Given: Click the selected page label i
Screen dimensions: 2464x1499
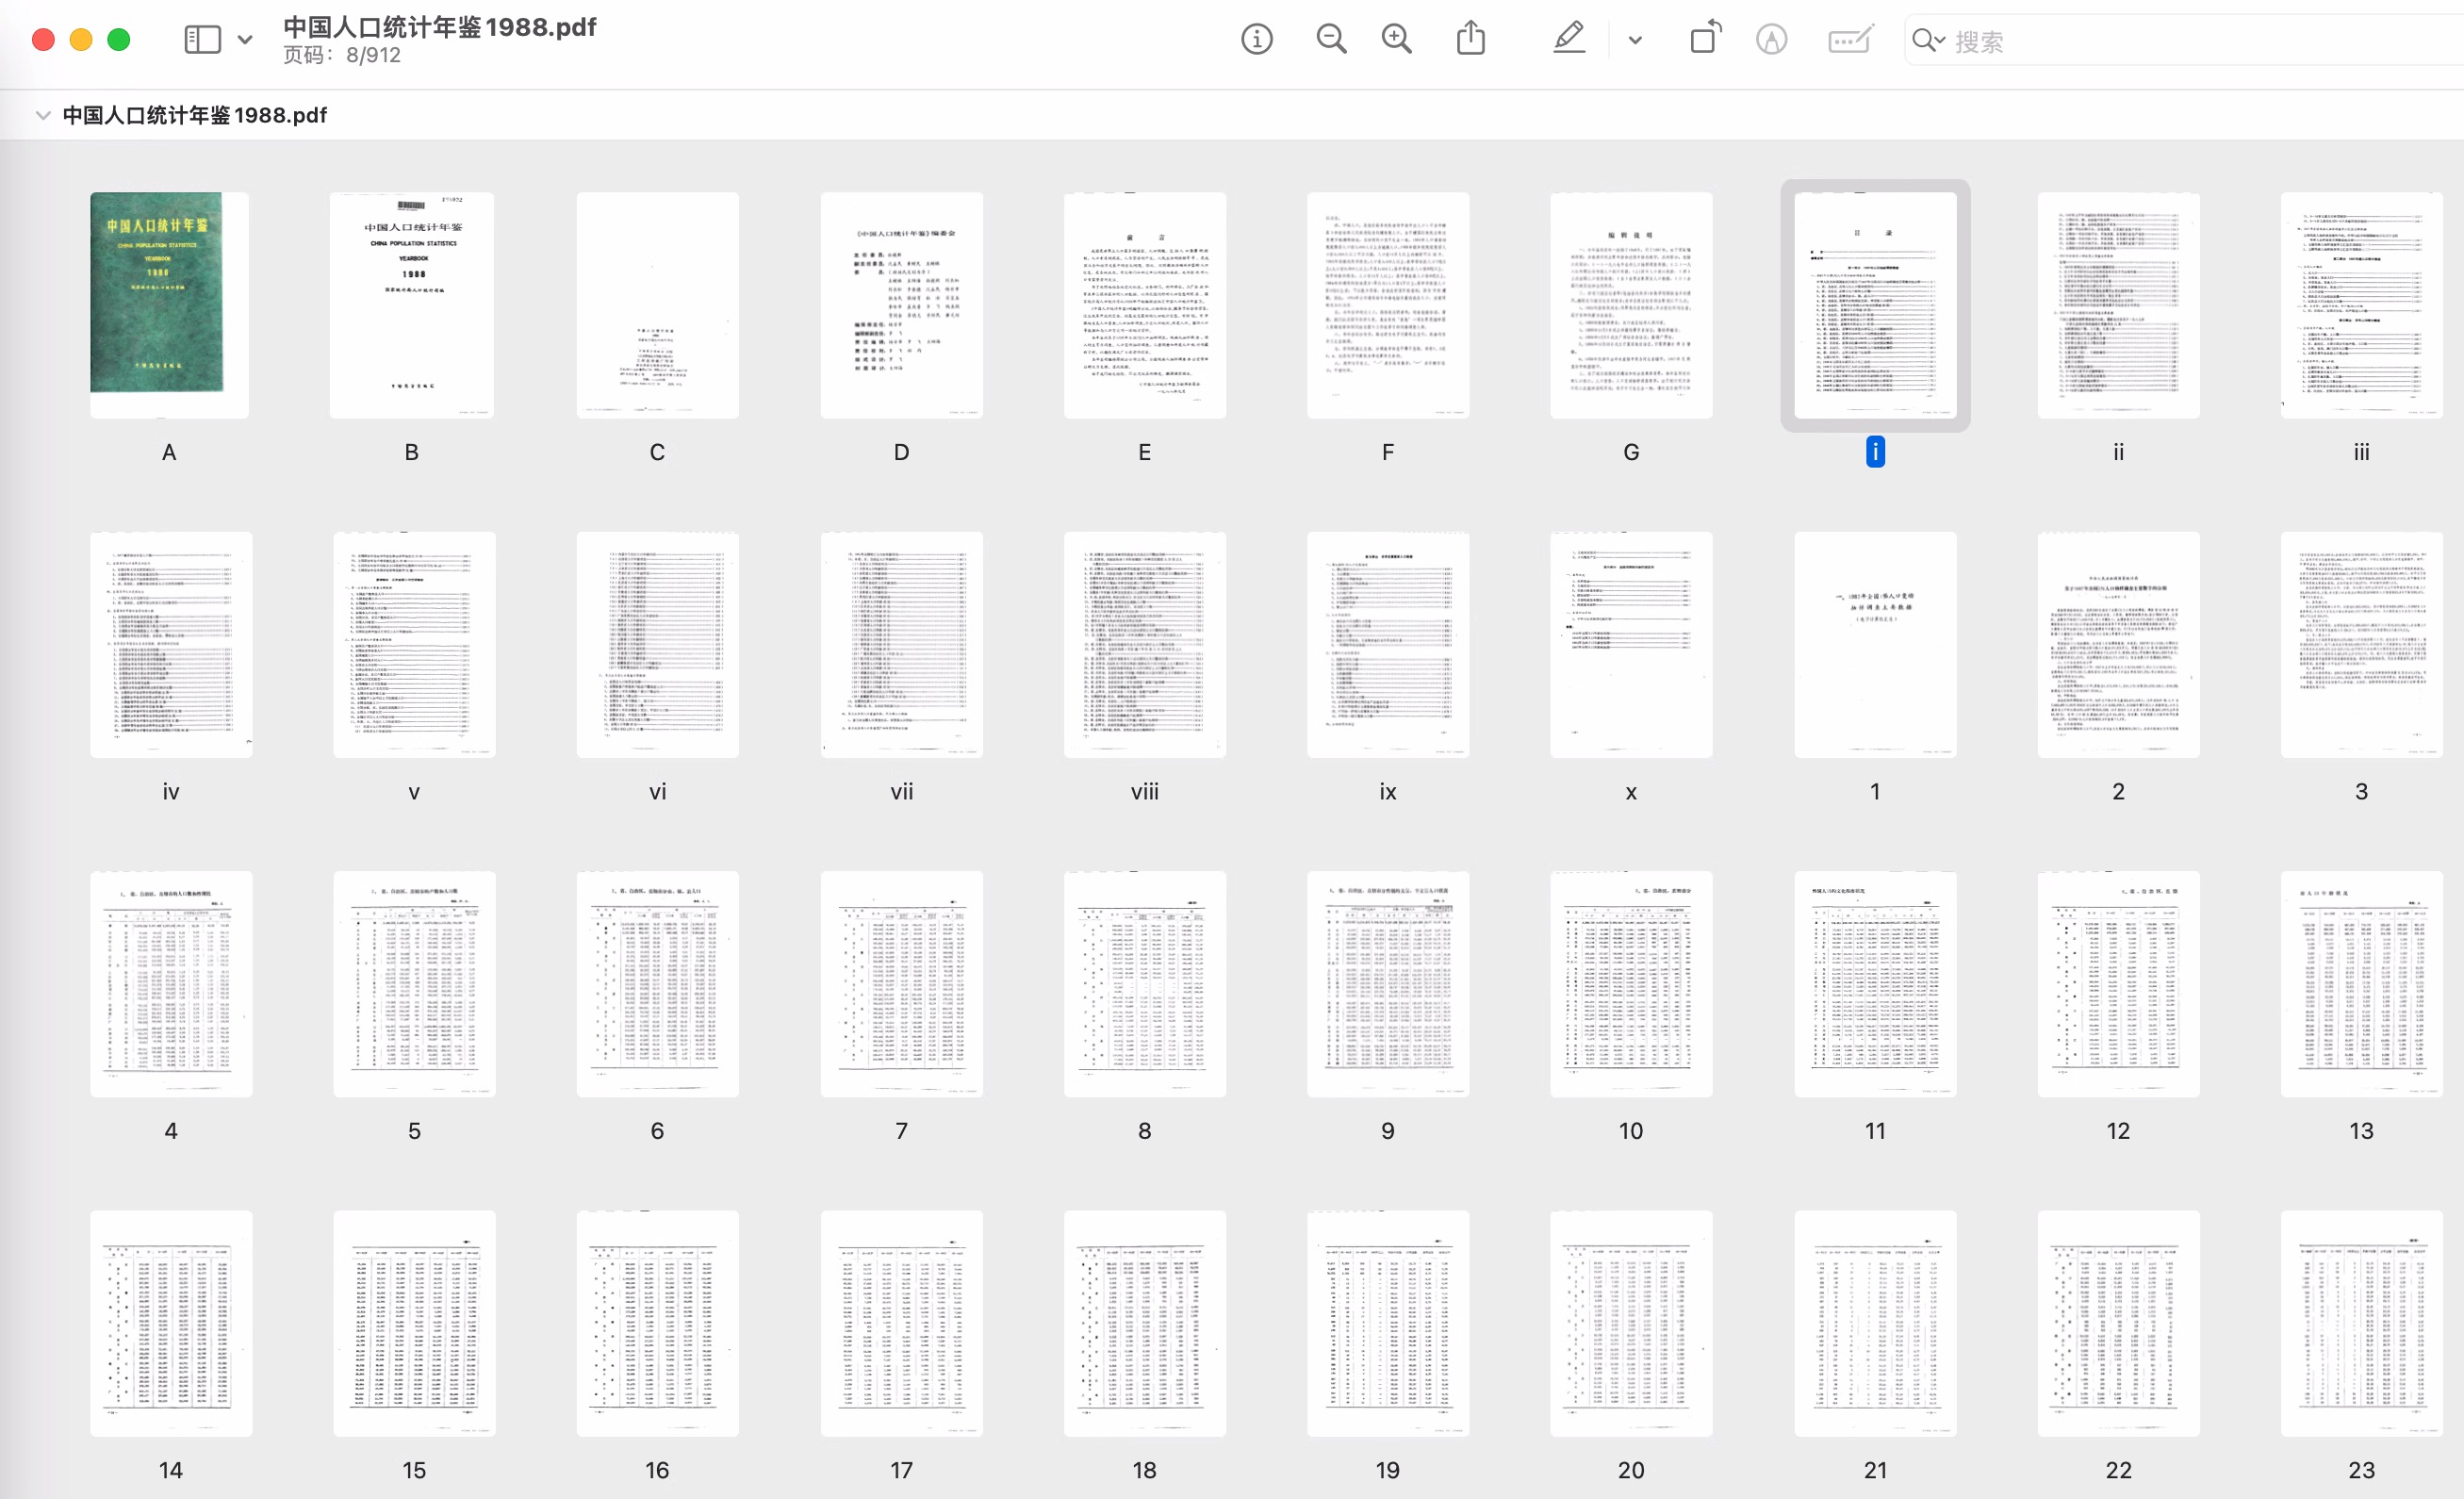Looking at the screenshot, I should coord(1875,452).
